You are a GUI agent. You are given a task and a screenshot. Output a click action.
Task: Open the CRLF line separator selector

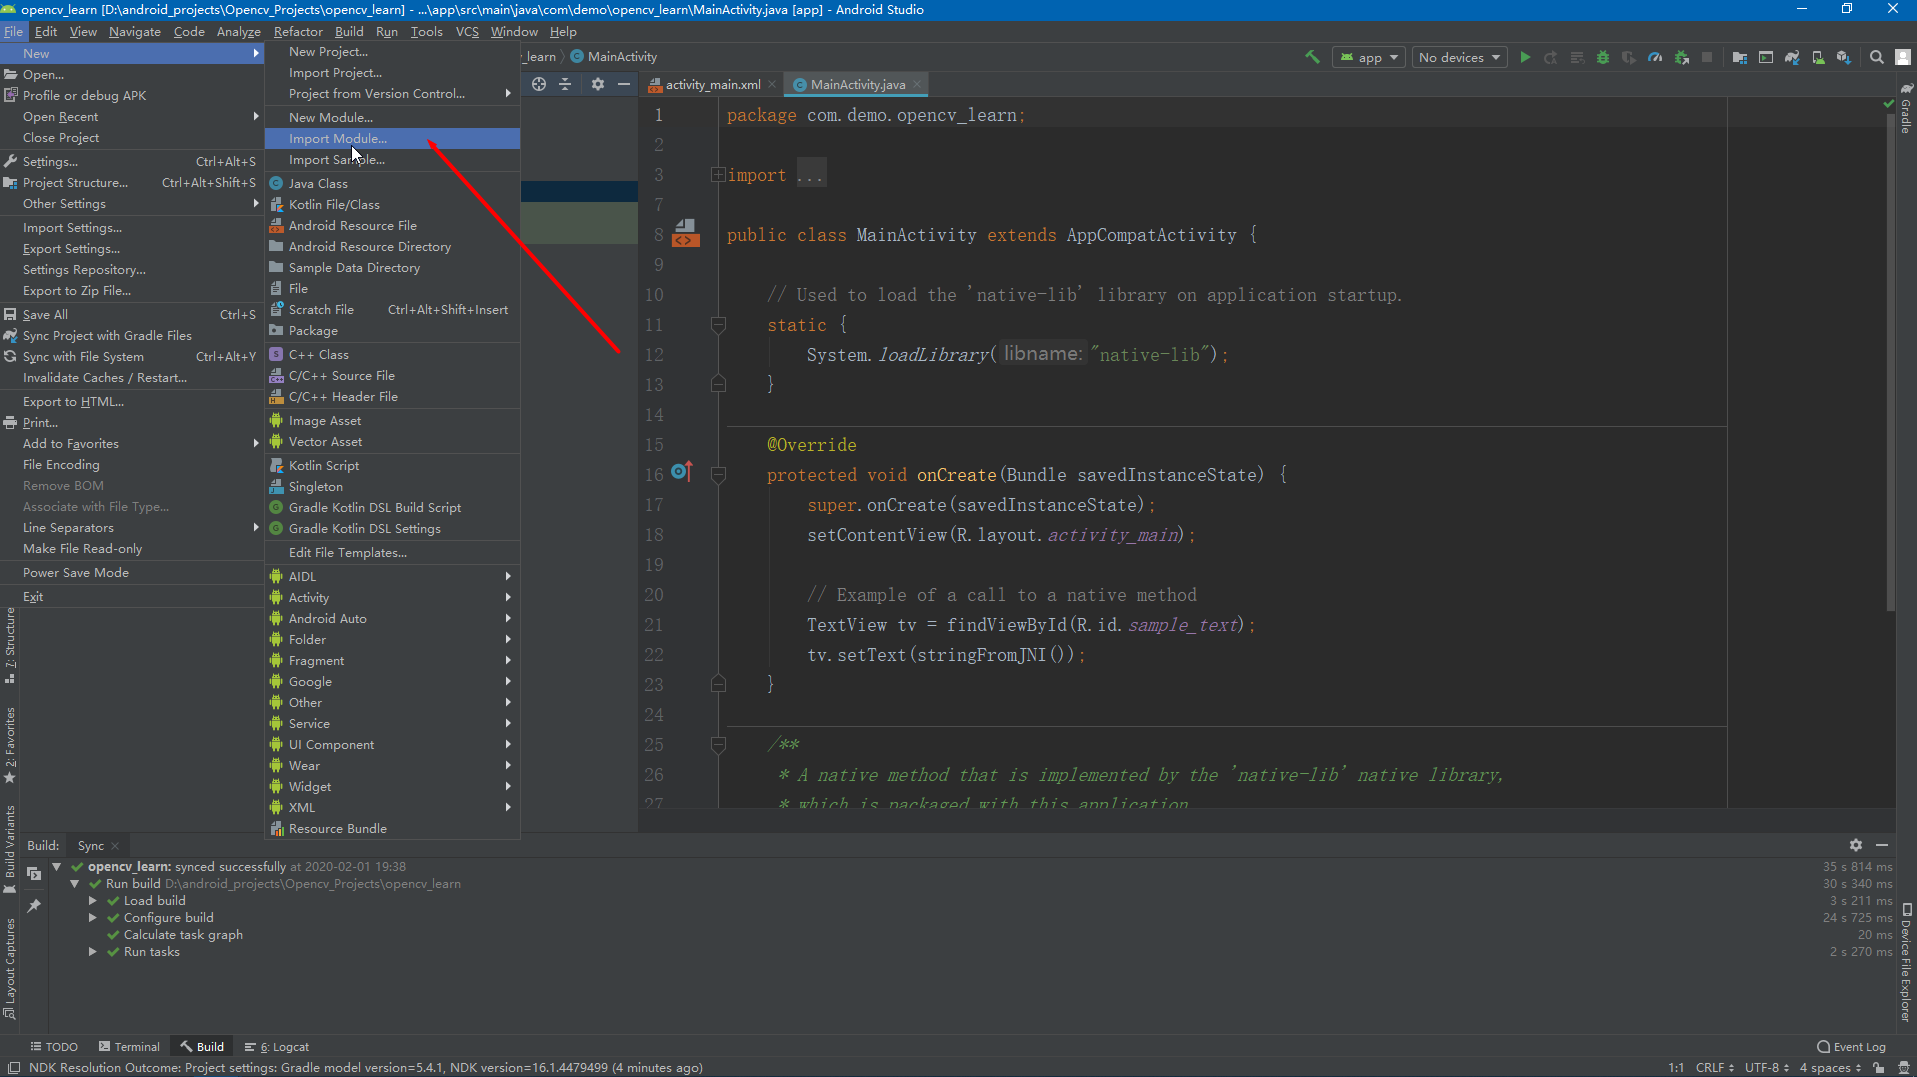1714,1067
